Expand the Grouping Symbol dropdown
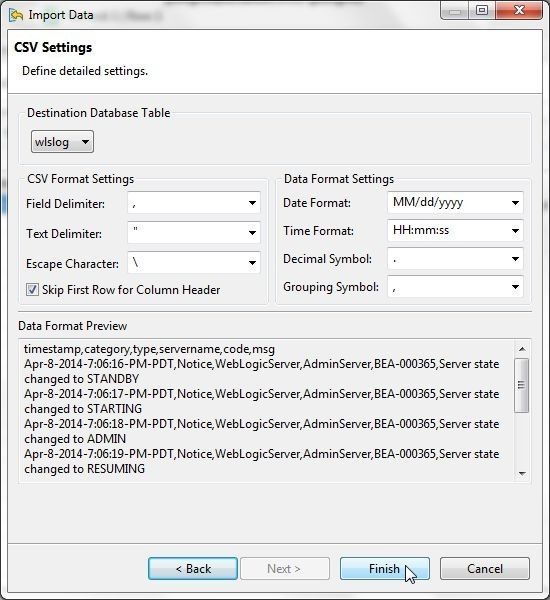550x600 pixels. pos(515,287)
